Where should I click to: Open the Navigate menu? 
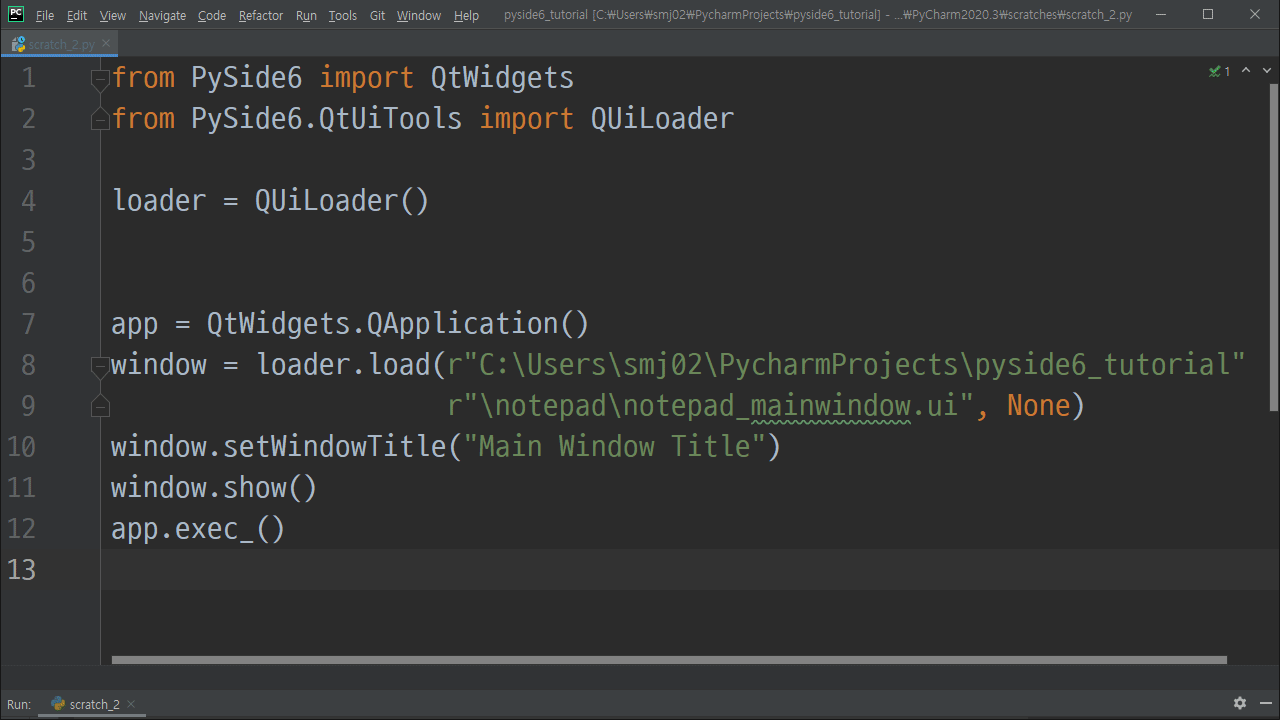click(162, 15)
